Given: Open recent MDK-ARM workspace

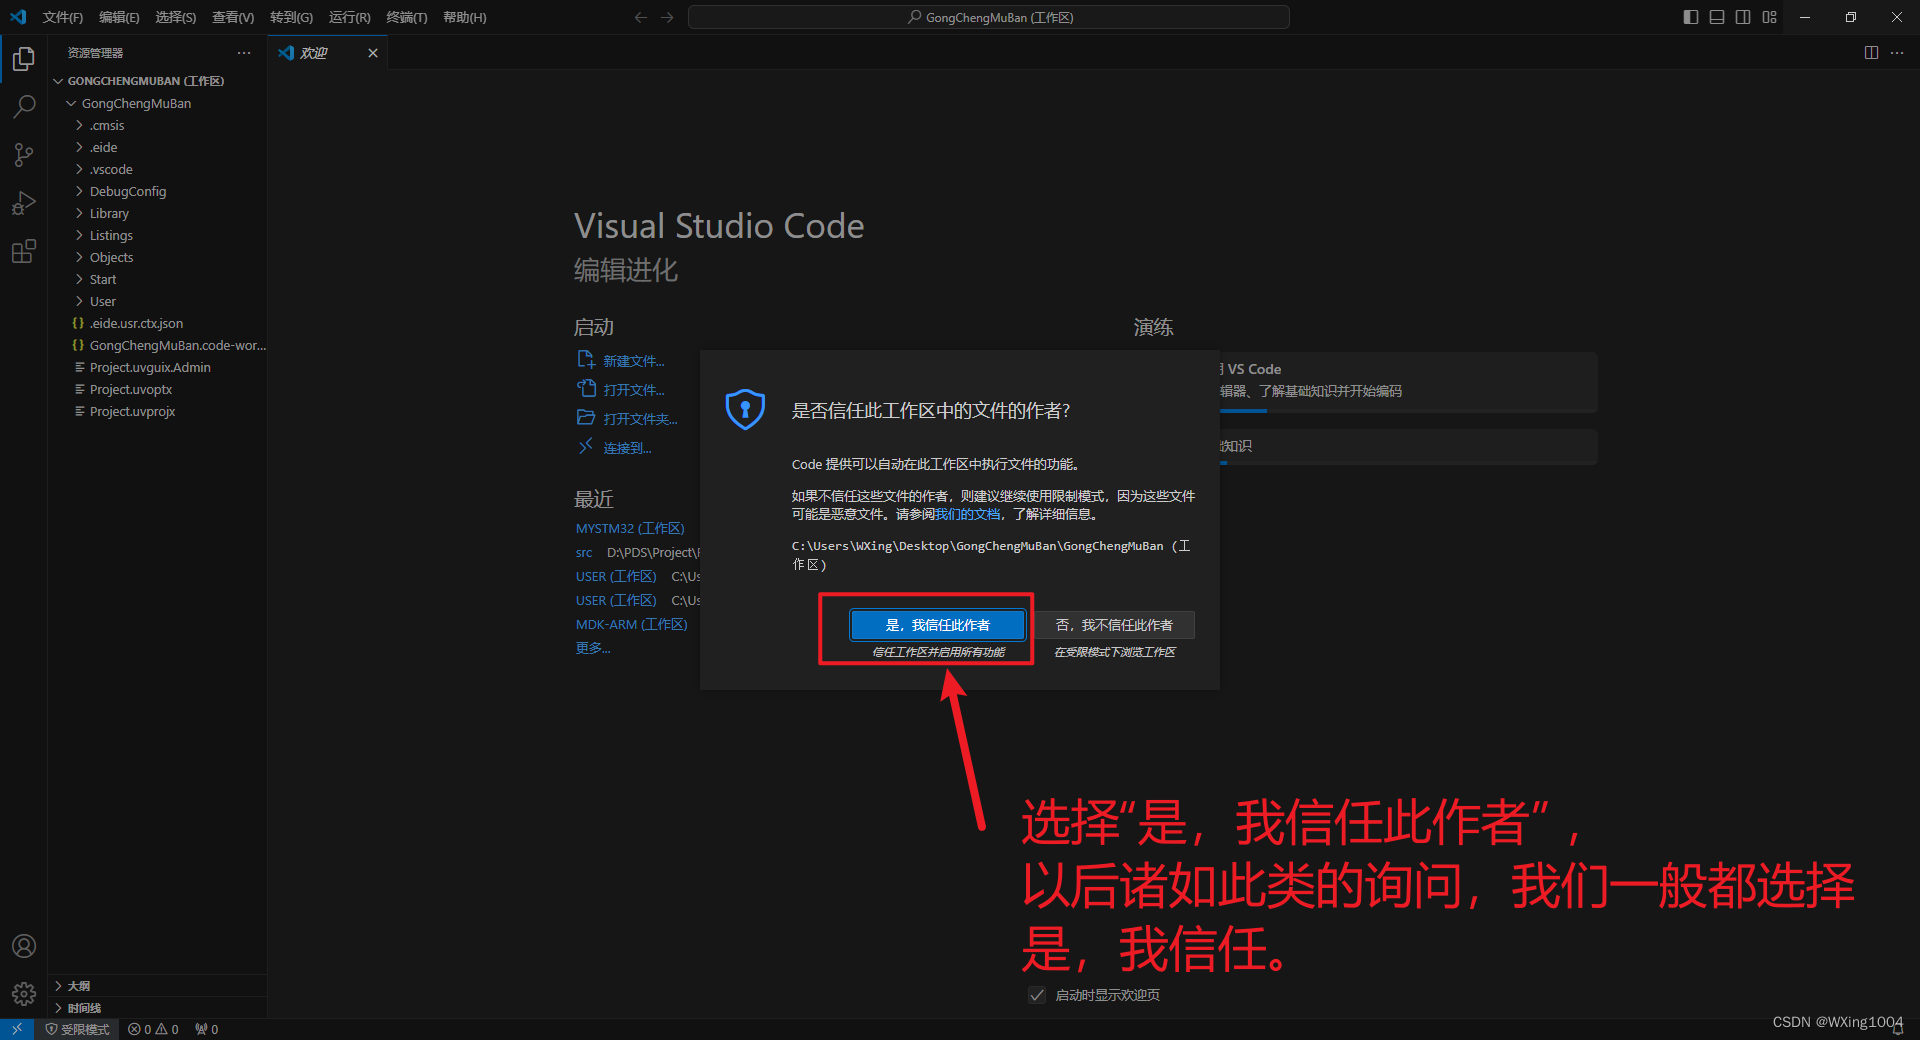Looking at the screenshot, I should [x=632, y=624].
